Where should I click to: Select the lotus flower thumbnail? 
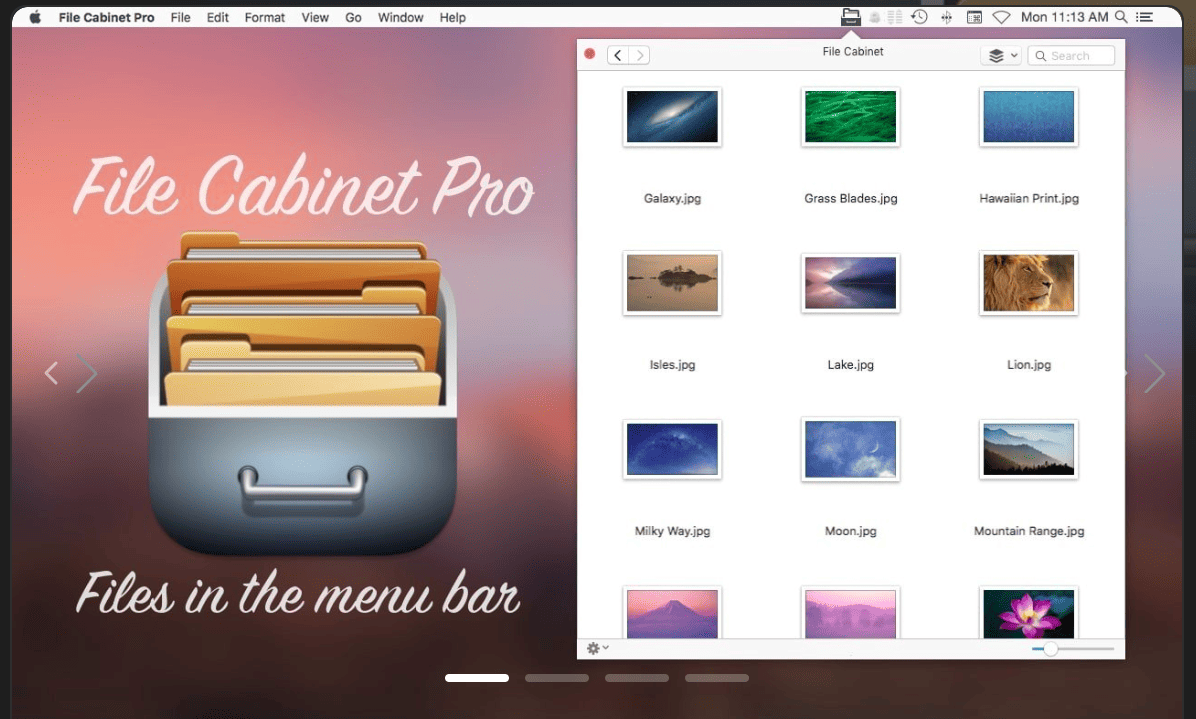(x=1029, y=613)
